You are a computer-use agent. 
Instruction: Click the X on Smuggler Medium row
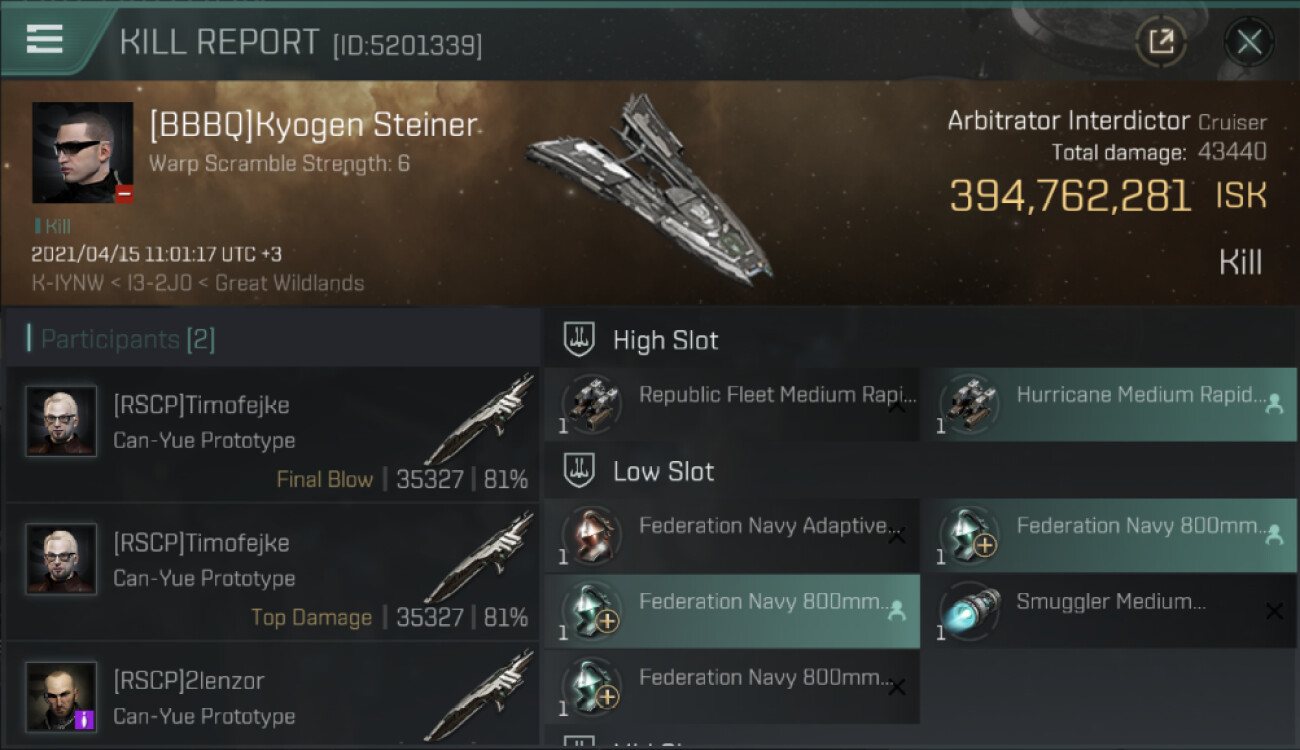(1273, 611)
